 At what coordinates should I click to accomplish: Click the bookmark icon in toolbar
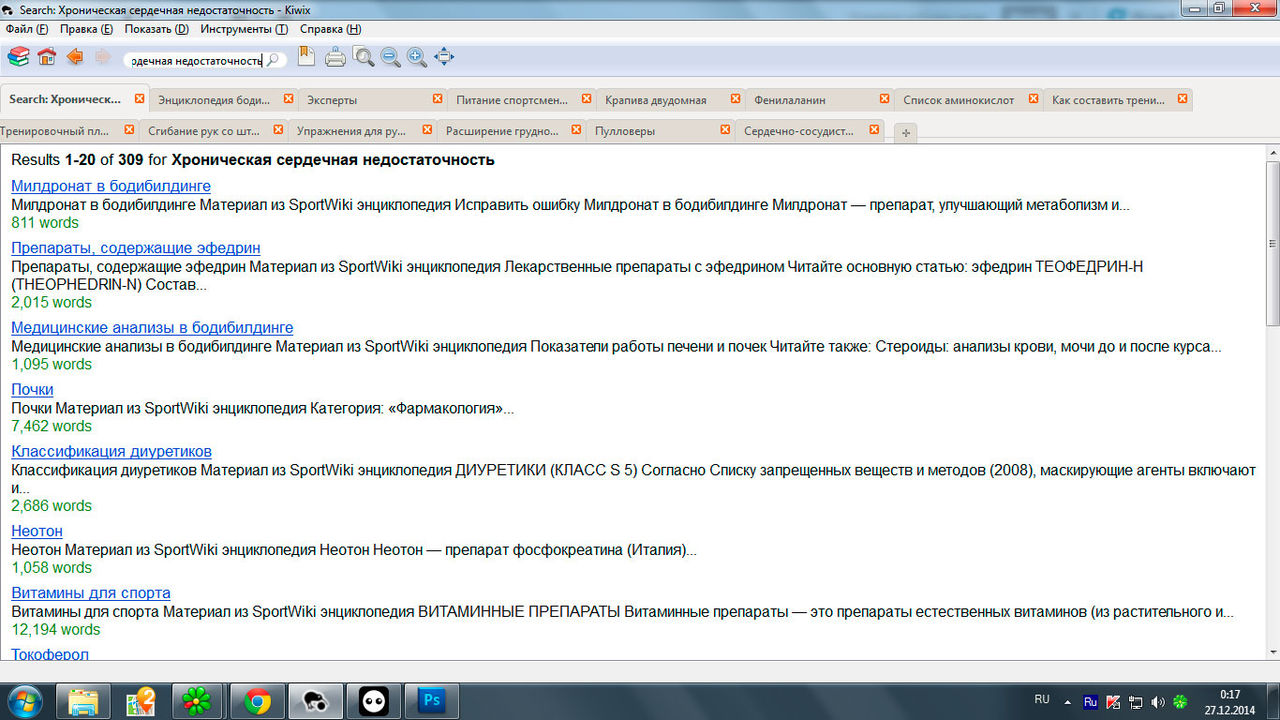[306, 57]
